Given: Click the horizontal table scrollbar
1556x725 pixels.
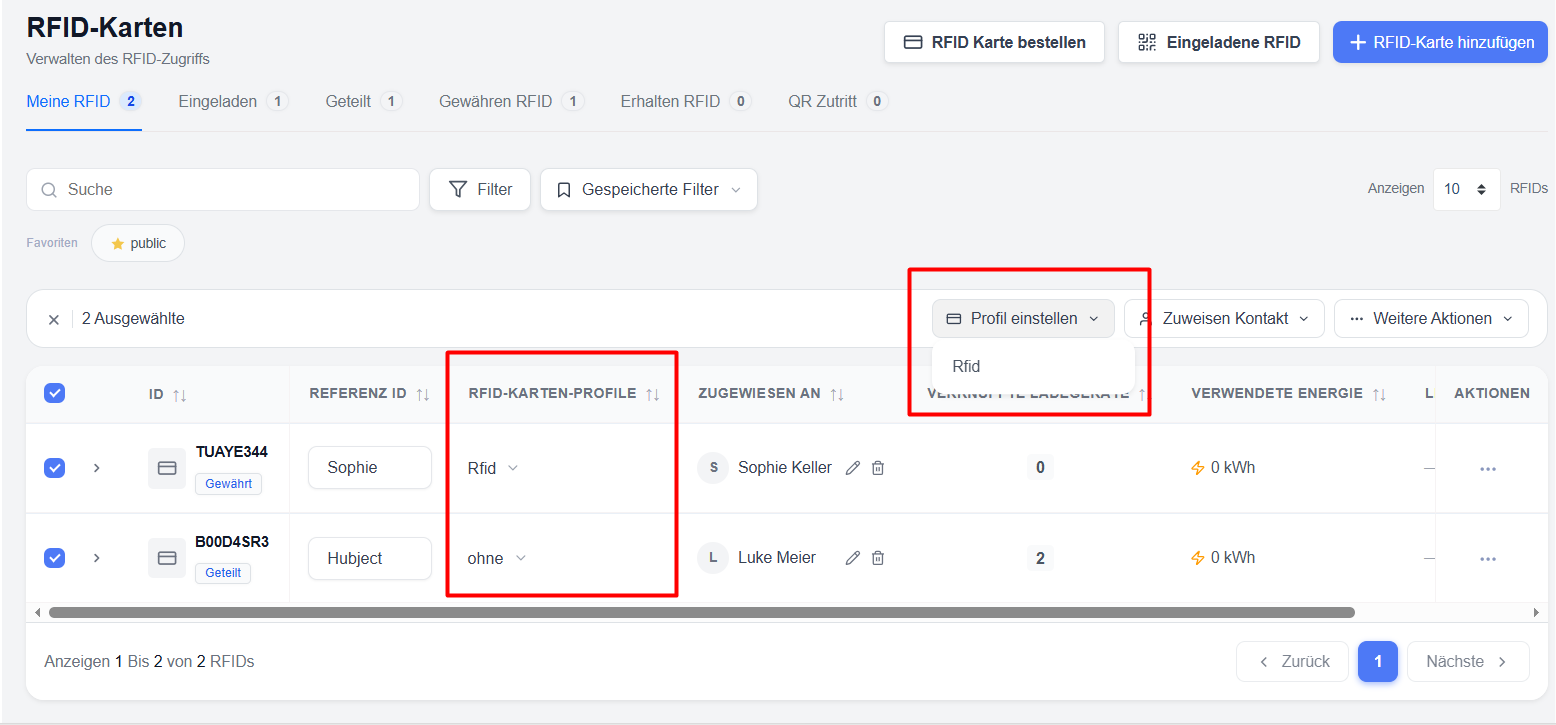Looking at the screenshot, I should pyautogui.click(x=701, y=612).
